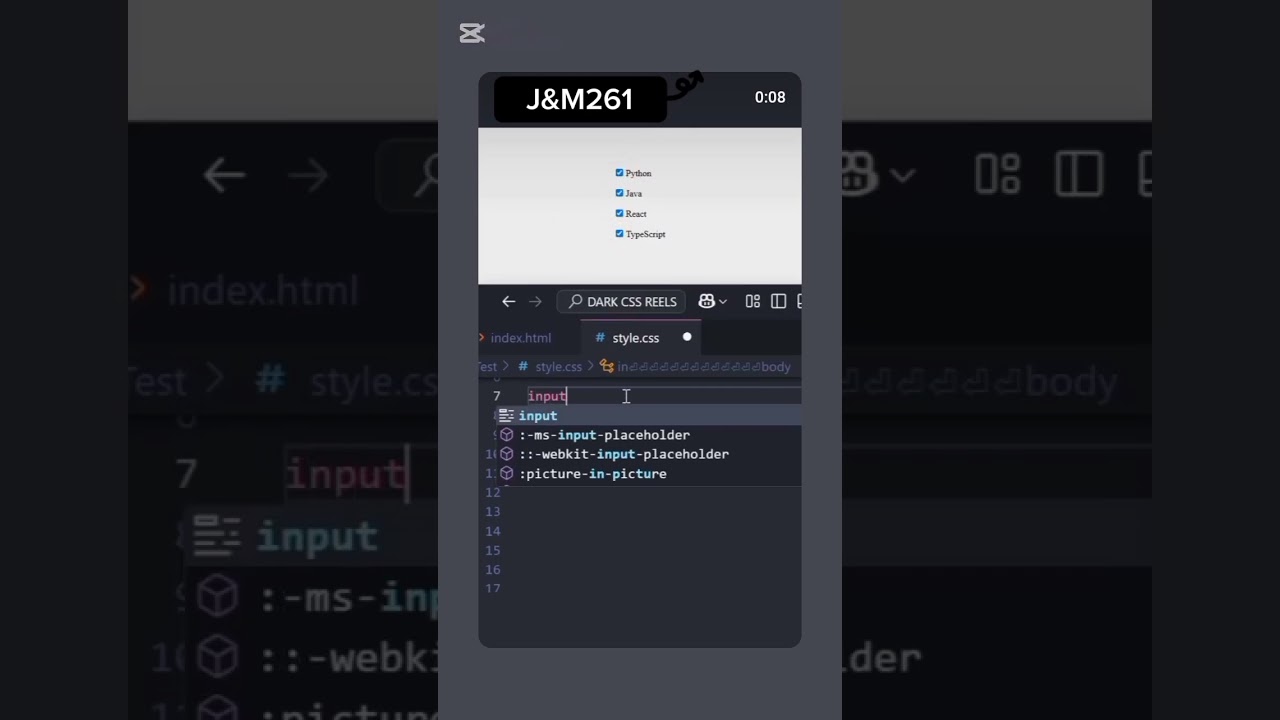Click cube icon beside :picture-in-picture
The height and width of the screenshot is (720, 1280).
506,474
